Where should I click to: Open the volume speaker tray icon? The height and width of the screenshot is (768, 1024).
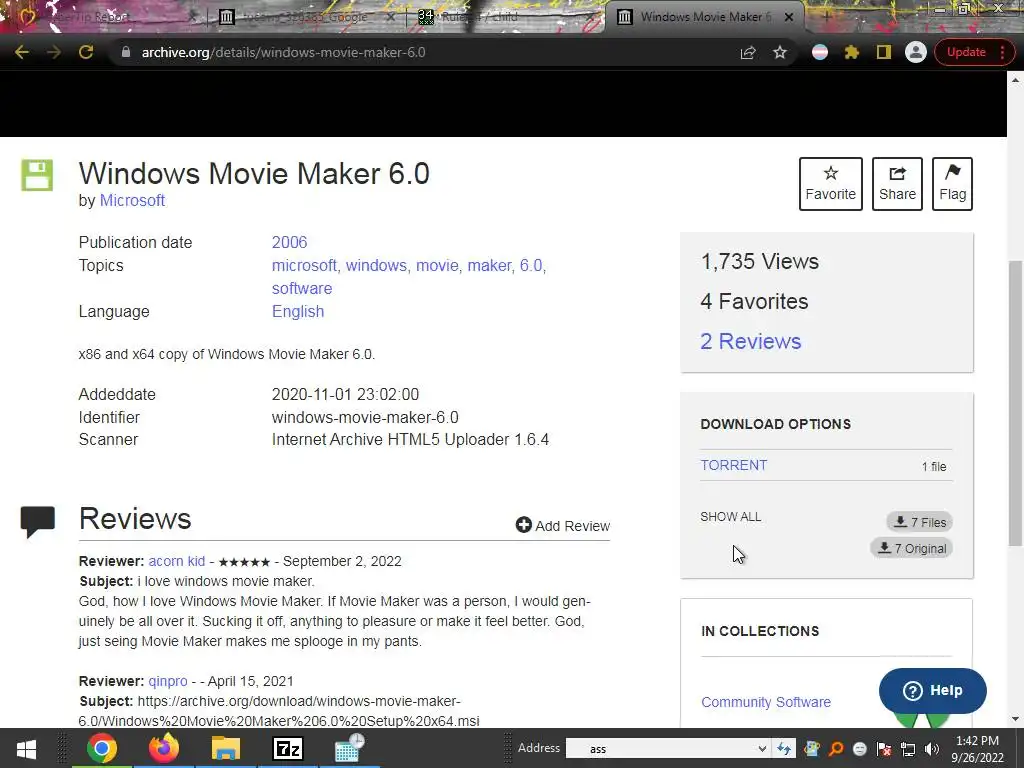[932, 749]
